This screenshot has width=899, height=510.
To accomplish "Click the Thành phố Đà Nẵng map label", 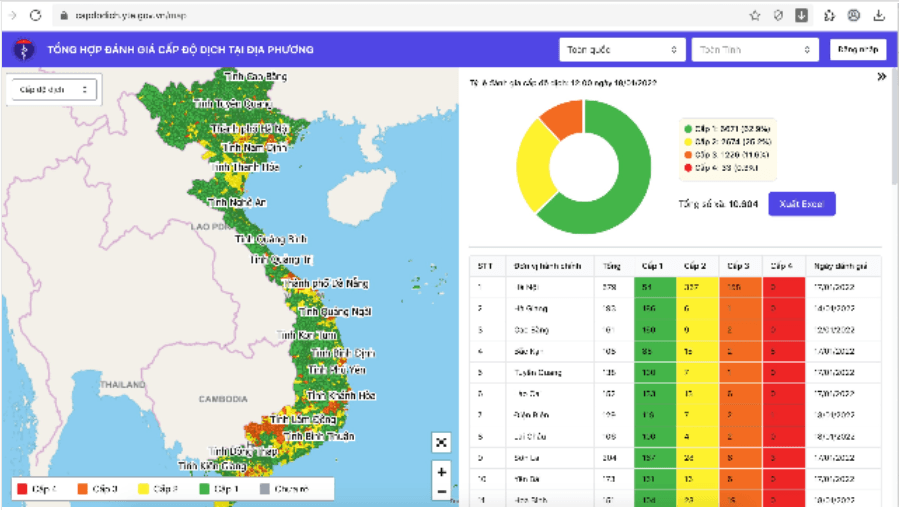I will click(x=326, y=283).
